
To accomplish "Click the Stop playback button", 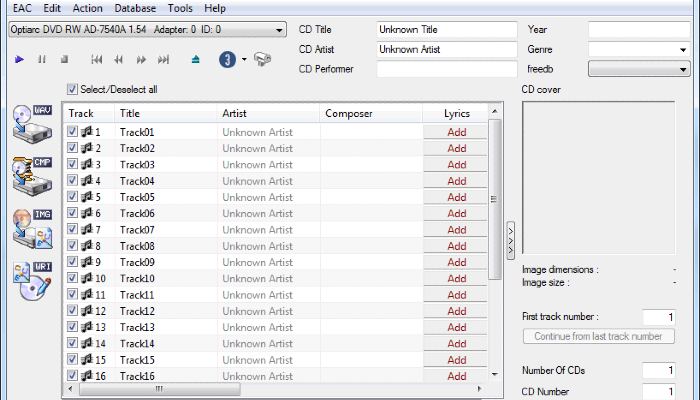I will (64, 59).
